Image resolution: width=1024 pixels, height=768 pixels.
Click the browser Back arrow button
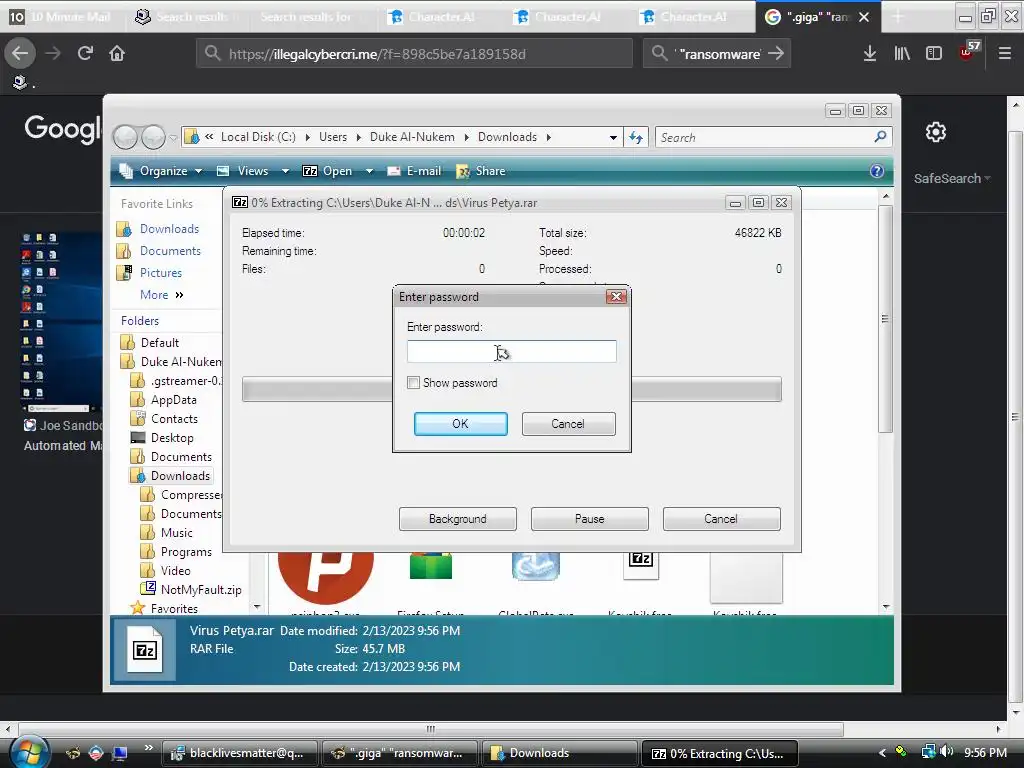[20, 53]
